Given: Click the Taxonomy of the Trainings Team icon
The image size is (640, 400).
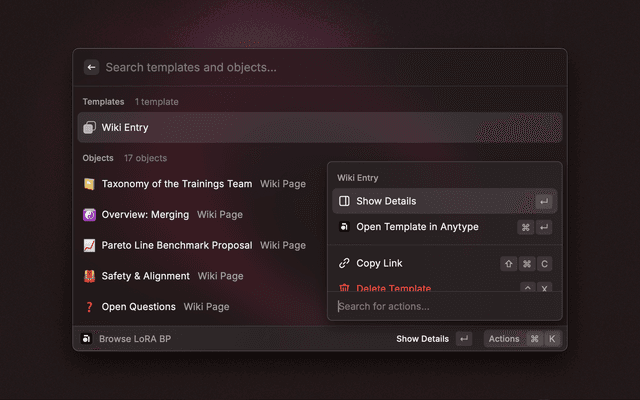Looking at the screenshot, I should click(x=90, y=184).
